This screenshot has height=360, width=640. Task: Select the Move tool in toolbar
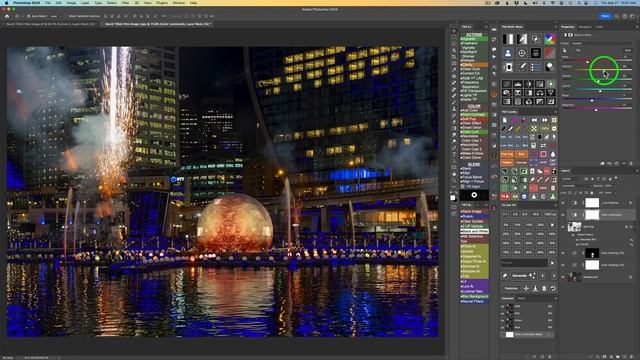coord(454,31)
